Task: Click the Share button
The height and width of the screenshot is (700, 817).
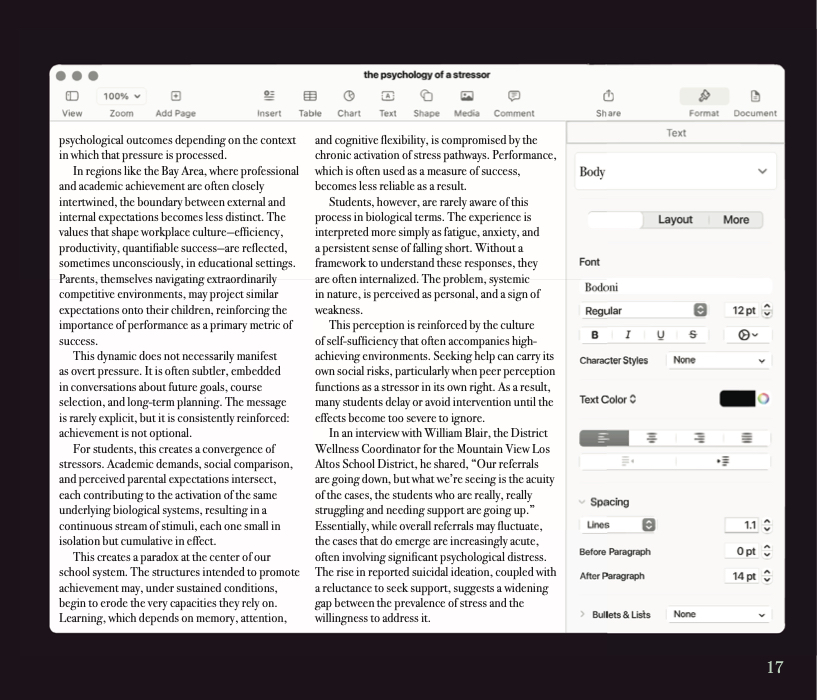Action: [608, 102]
